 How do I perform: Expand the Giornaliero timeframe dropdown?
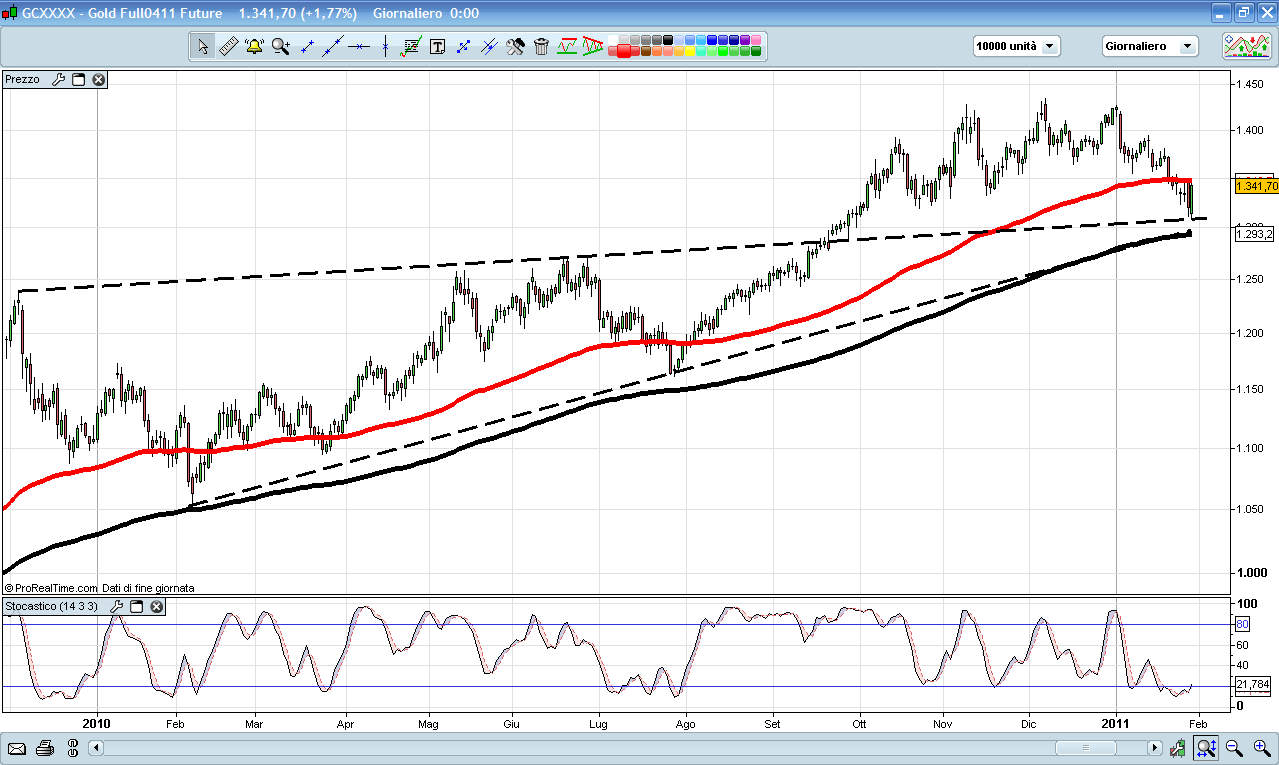click(1149, 46)
